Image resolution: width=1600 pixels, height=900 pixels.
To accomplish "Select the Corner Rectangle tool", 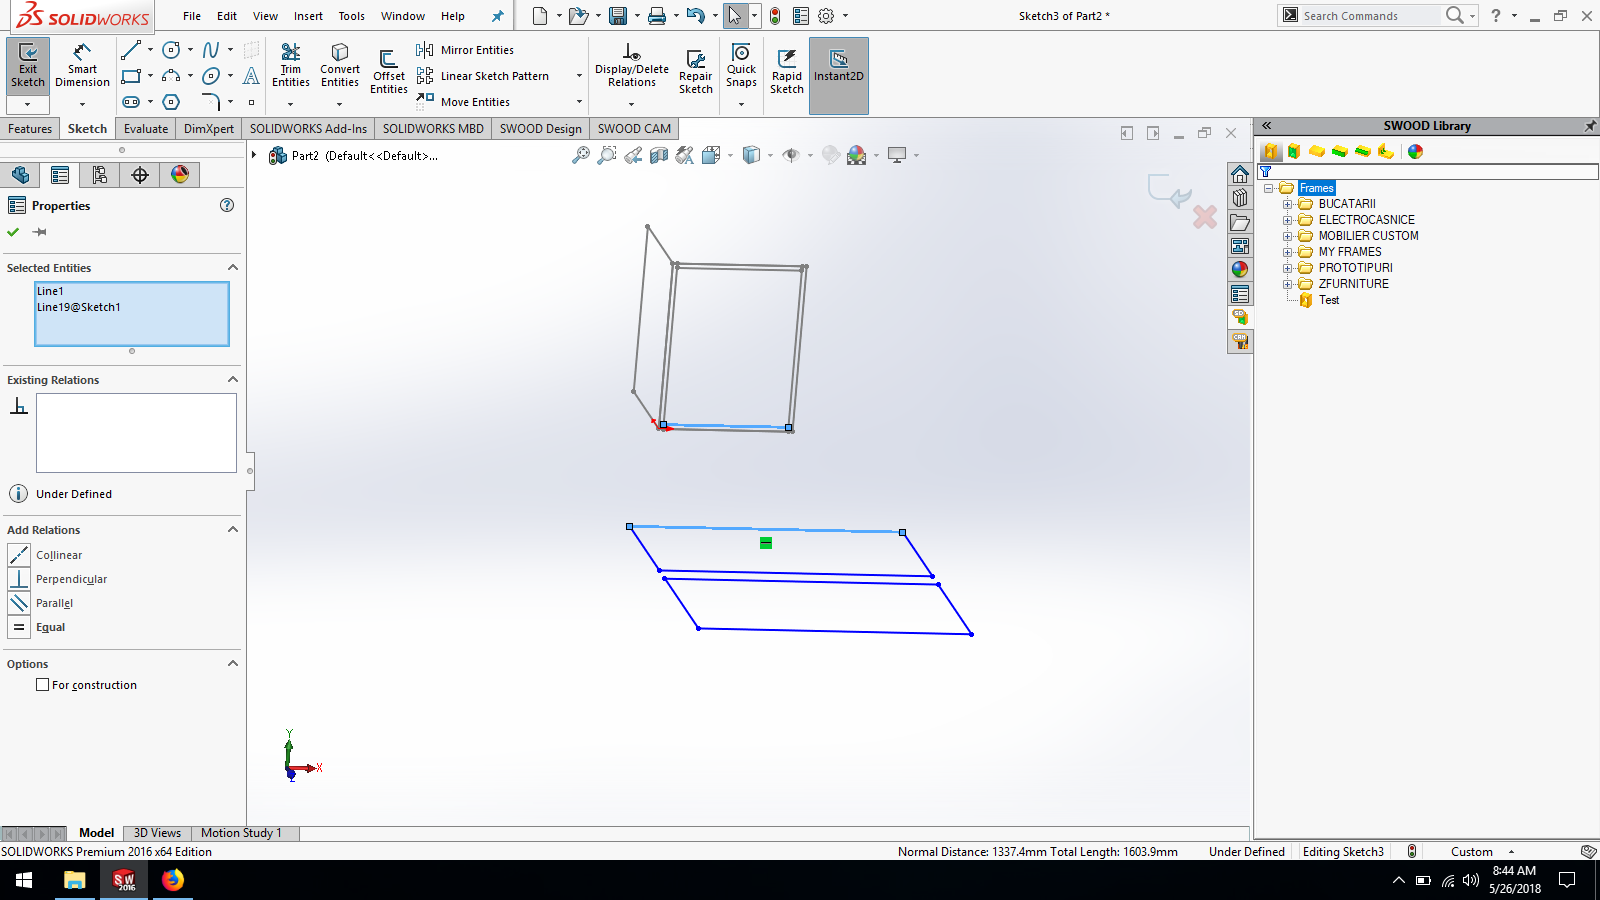I will [x=131, y=76].
